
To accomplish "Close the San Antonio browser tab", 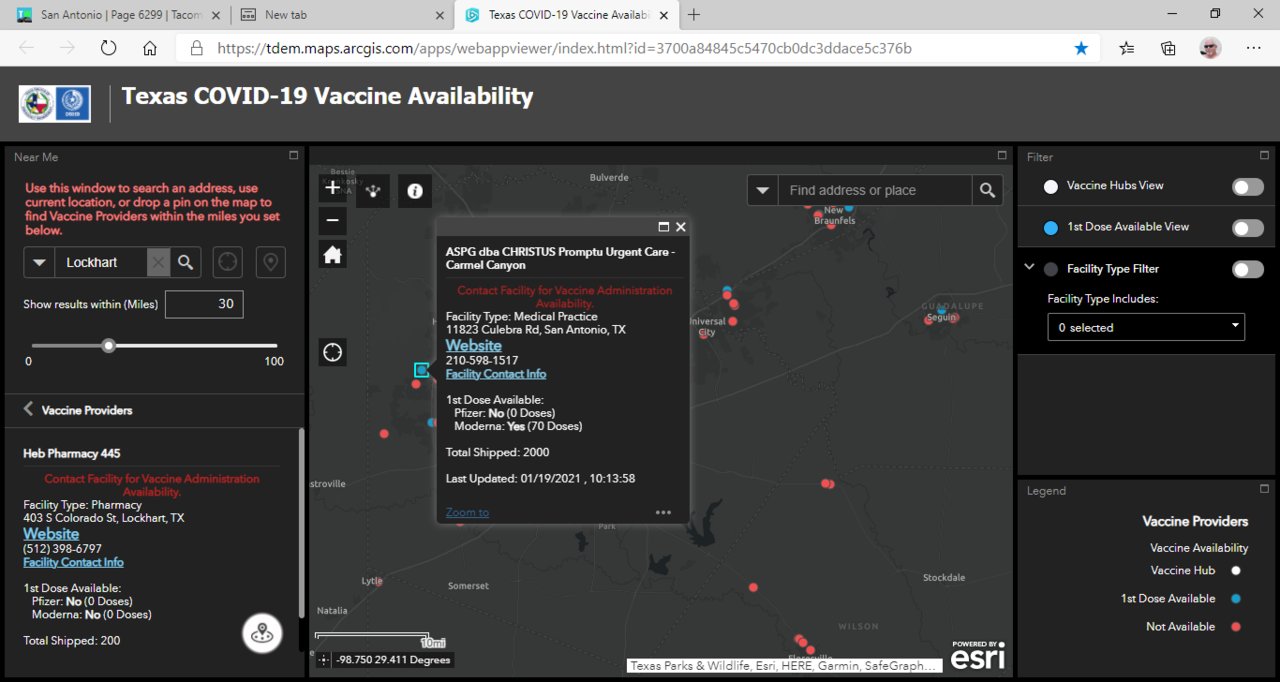I will point(215,15).
